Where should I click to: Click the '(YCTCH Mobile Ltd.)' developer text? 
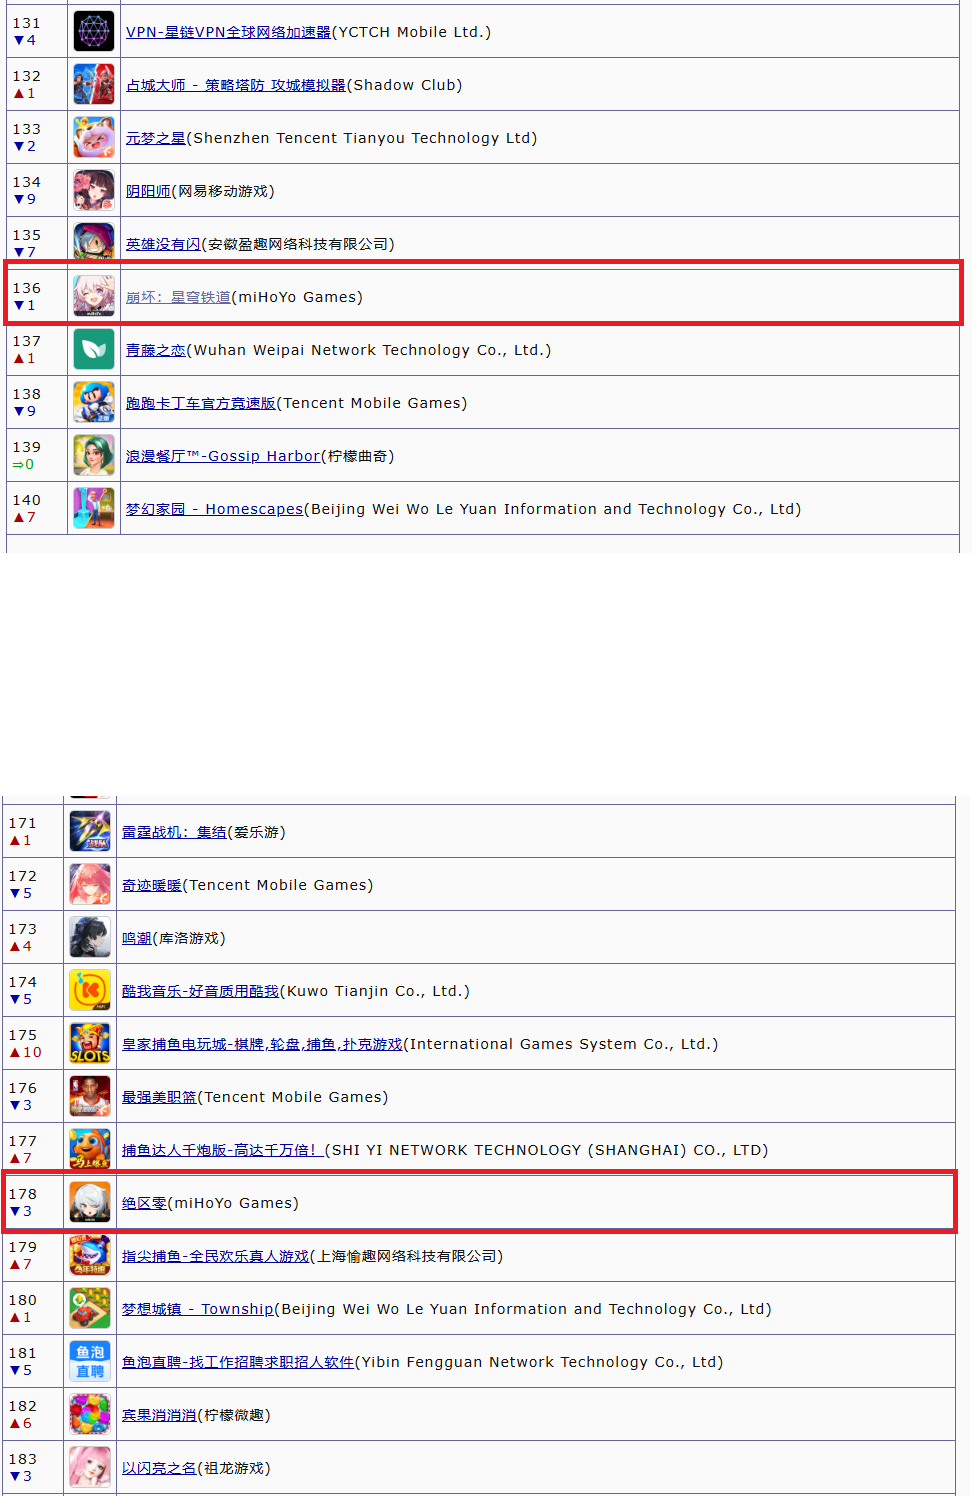411,32
